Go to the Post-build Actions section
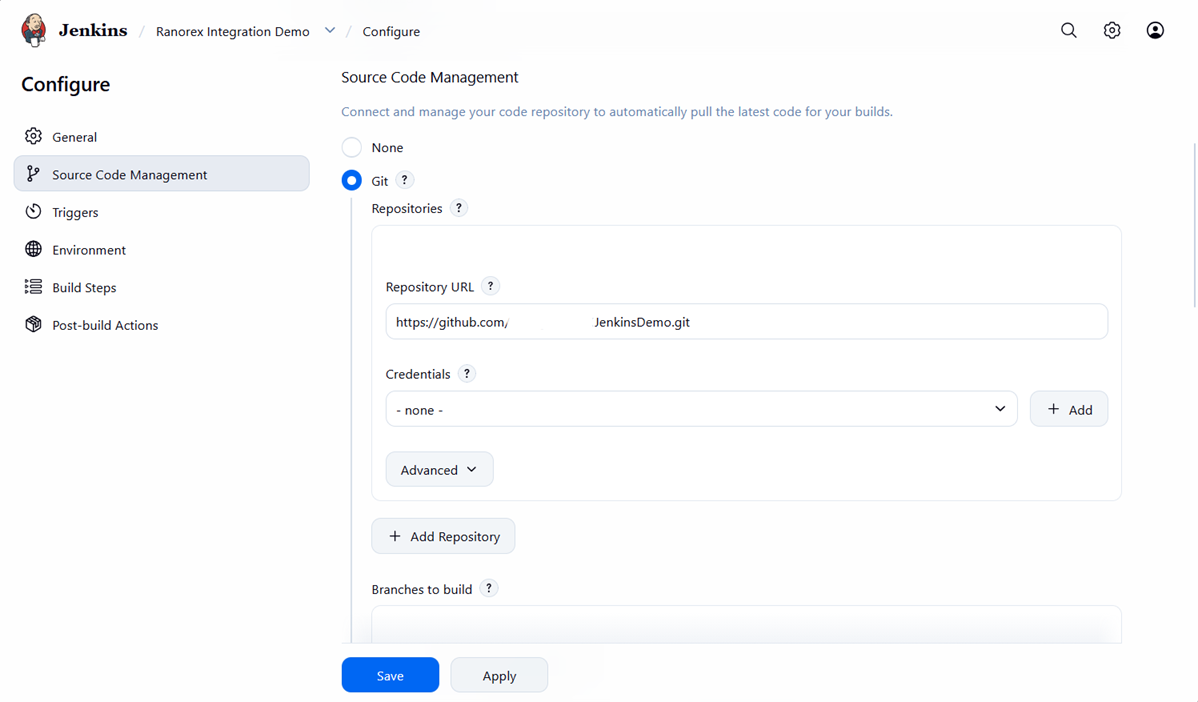 pyautogui.click(x=161, y=324)
